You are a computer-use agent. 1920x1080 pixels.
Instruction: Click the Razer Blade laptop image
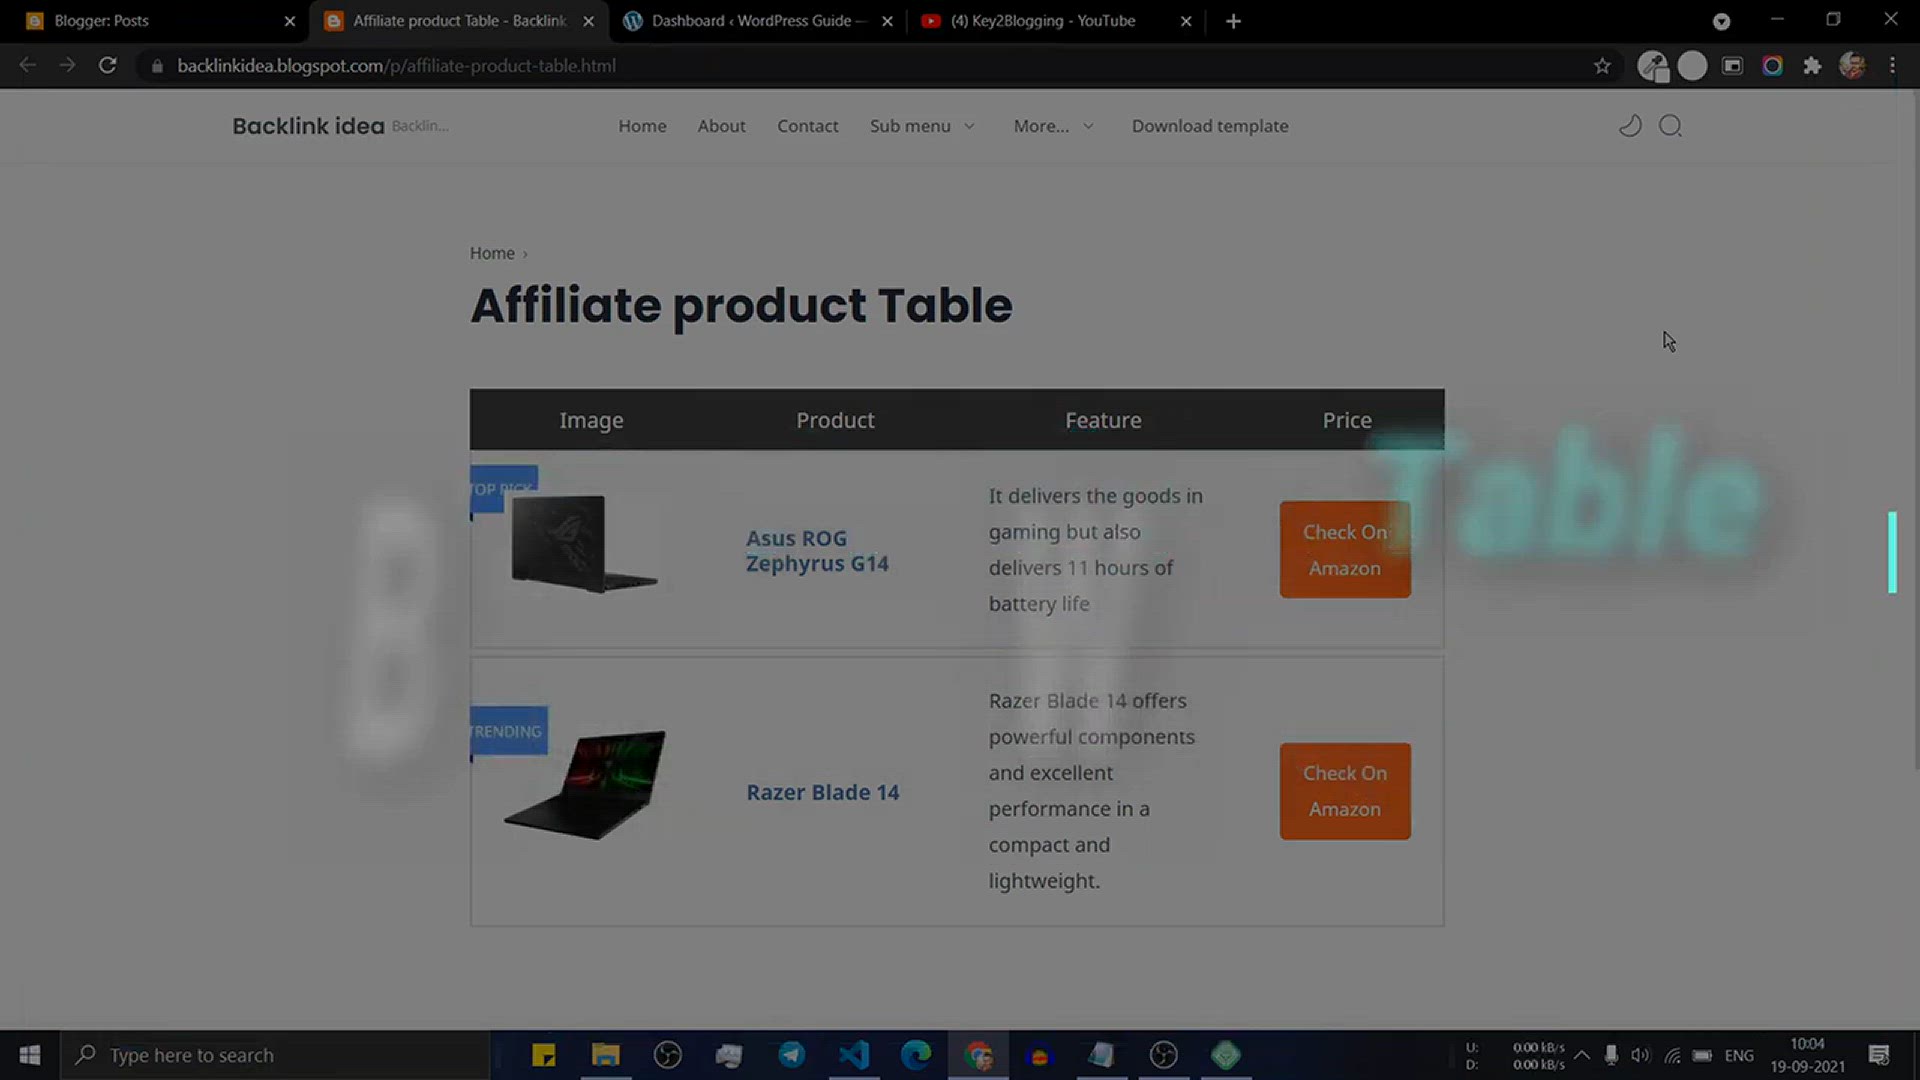tap(587, 785)
